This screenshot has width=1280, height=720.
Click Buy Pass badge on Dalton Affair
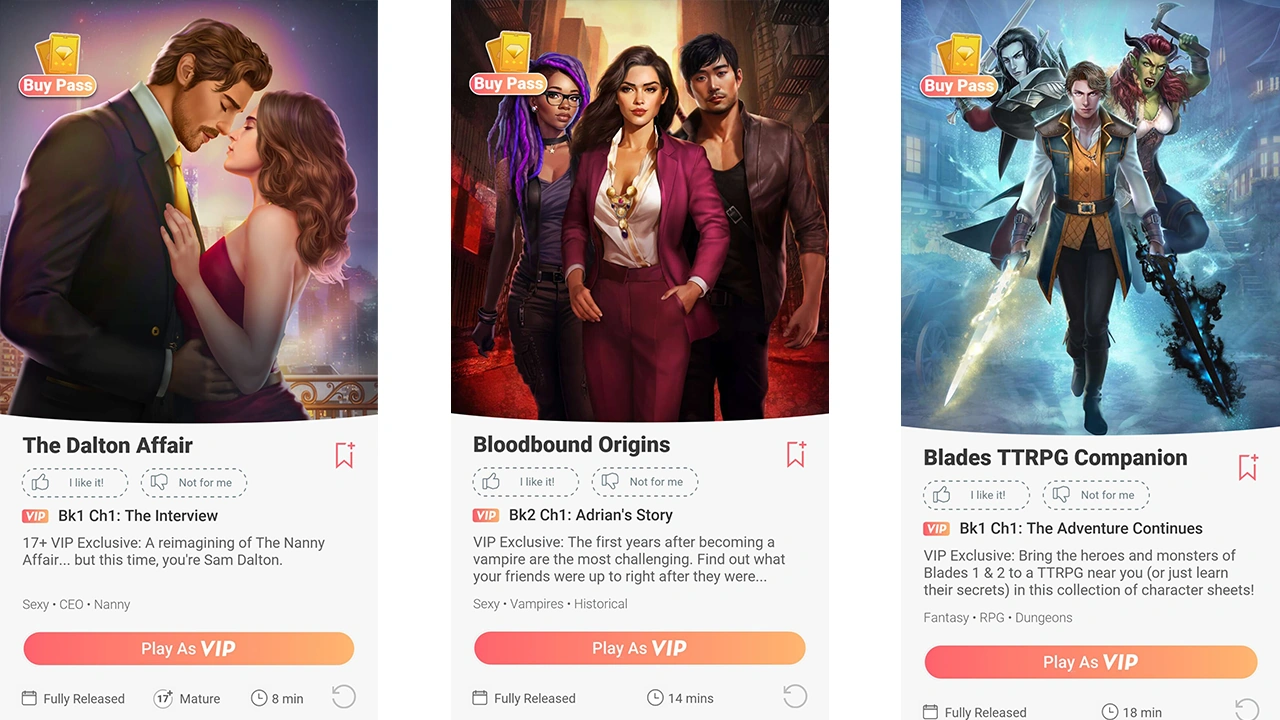tap(57, 66)
